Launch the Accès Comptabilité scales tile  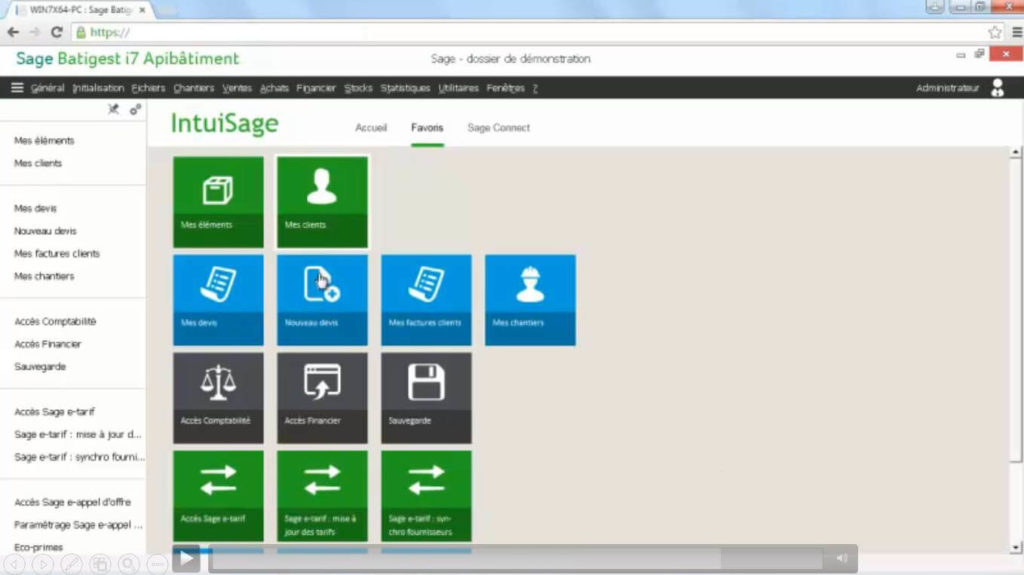point(218,397)
